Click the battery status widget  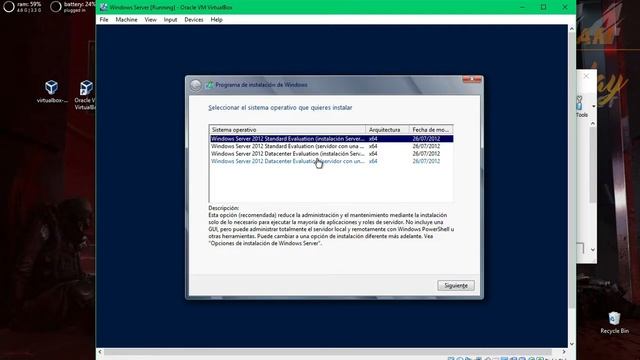73,7
